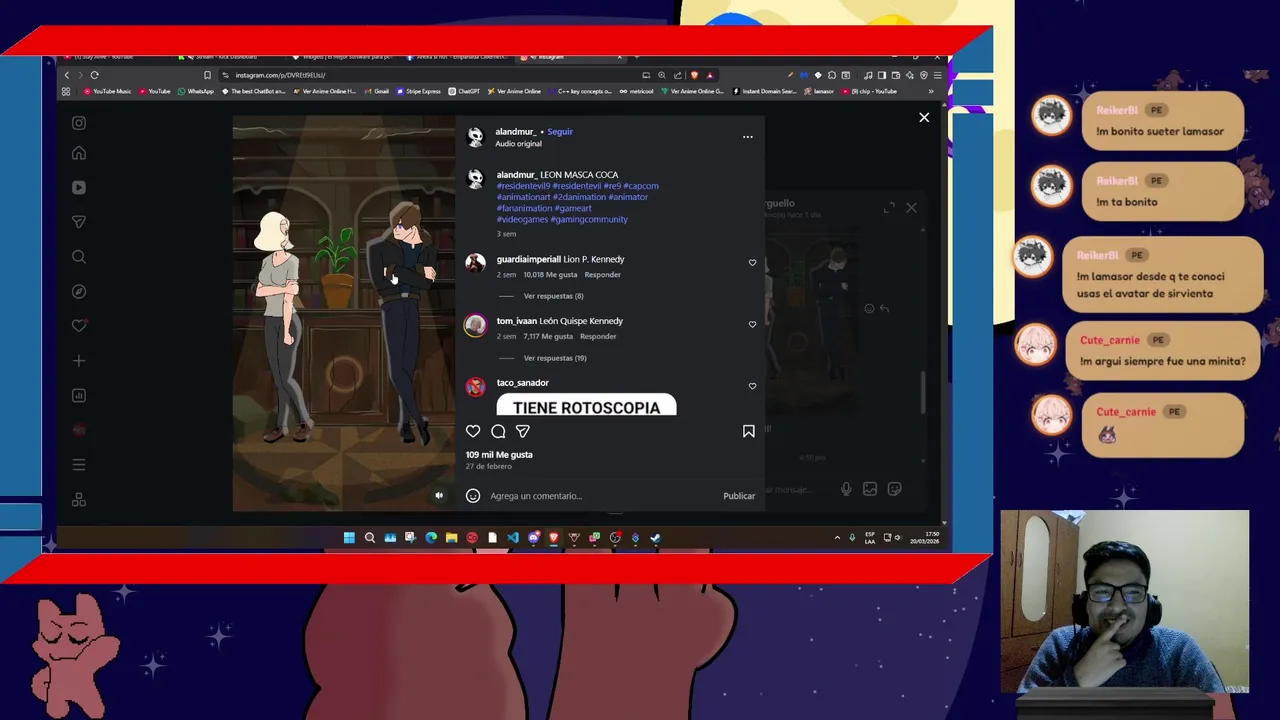Screen dimensions: 1280x720
Task: Click the microphone icon in background chat panel
Action: pos(846,489)
